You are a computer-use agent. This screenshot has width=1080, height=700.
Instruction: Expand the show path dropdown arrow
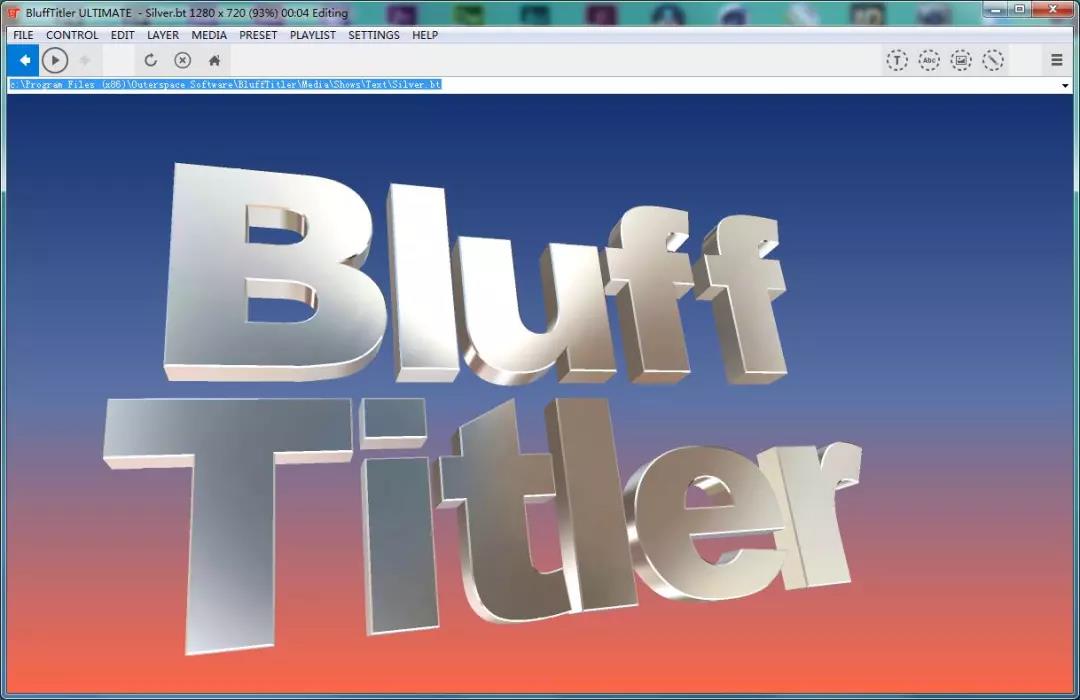pos(1065,85)
